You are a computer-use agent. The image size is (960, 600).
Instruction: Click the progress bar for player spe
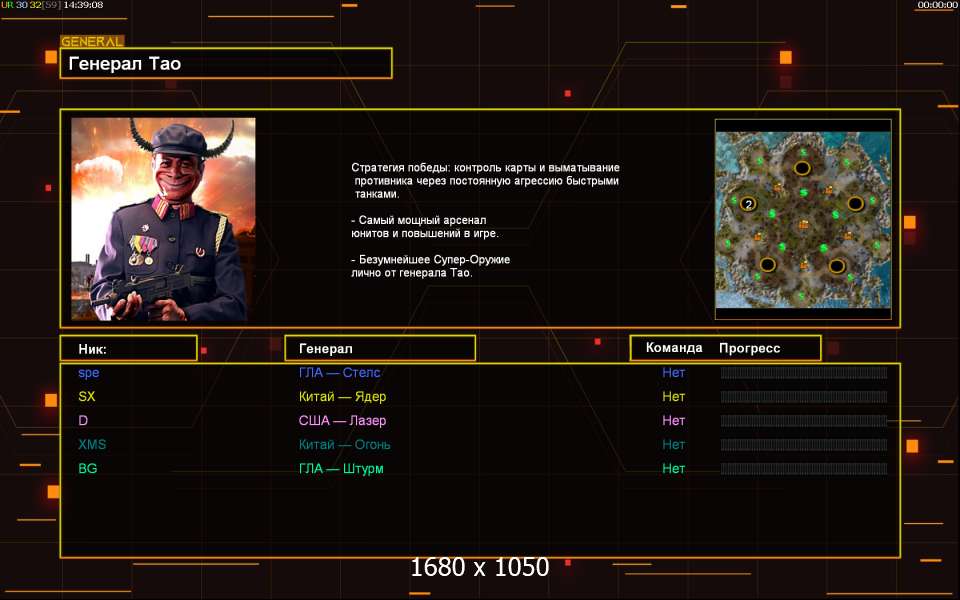coord(804,373)
